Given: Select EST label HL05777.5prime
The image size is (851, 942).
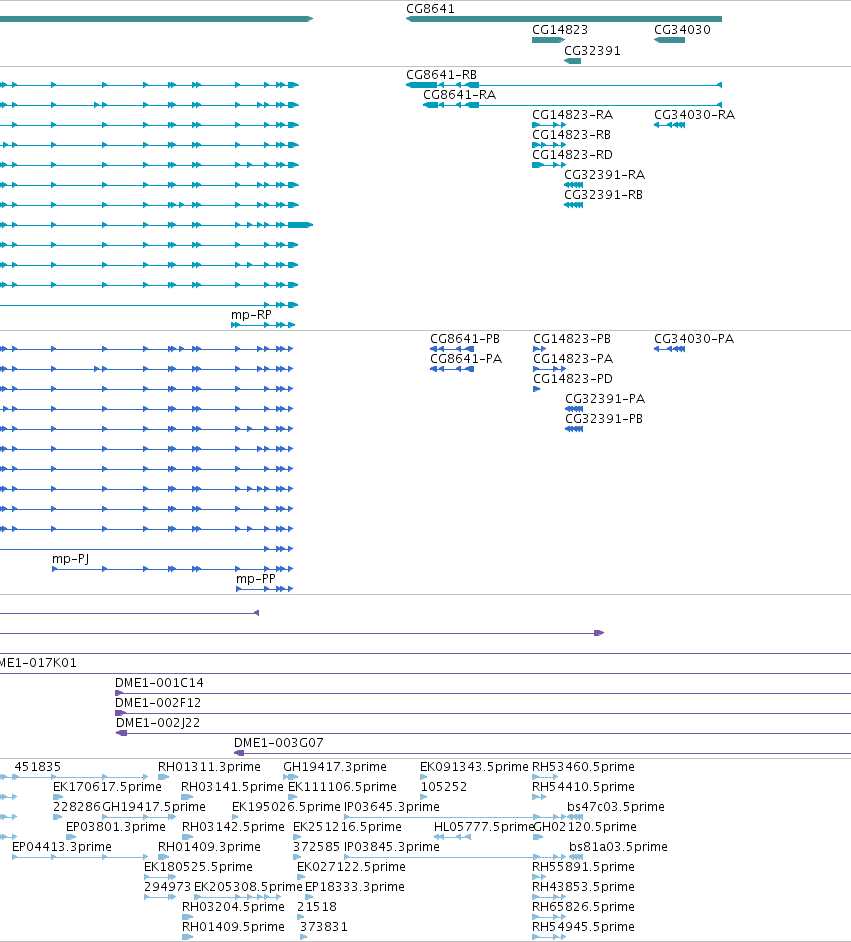Looking at the screenshot, I should (x=483, y=827).
